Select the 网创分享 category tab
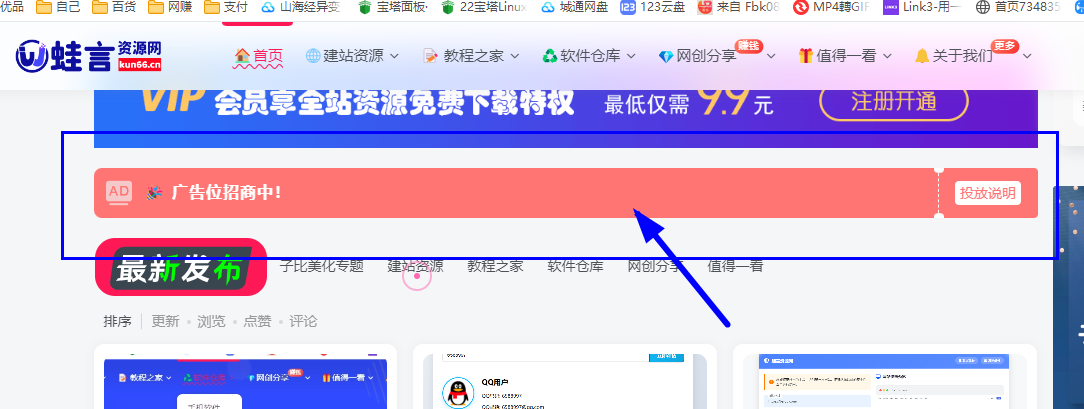The image size is (1084, 409). click(655, 266)
